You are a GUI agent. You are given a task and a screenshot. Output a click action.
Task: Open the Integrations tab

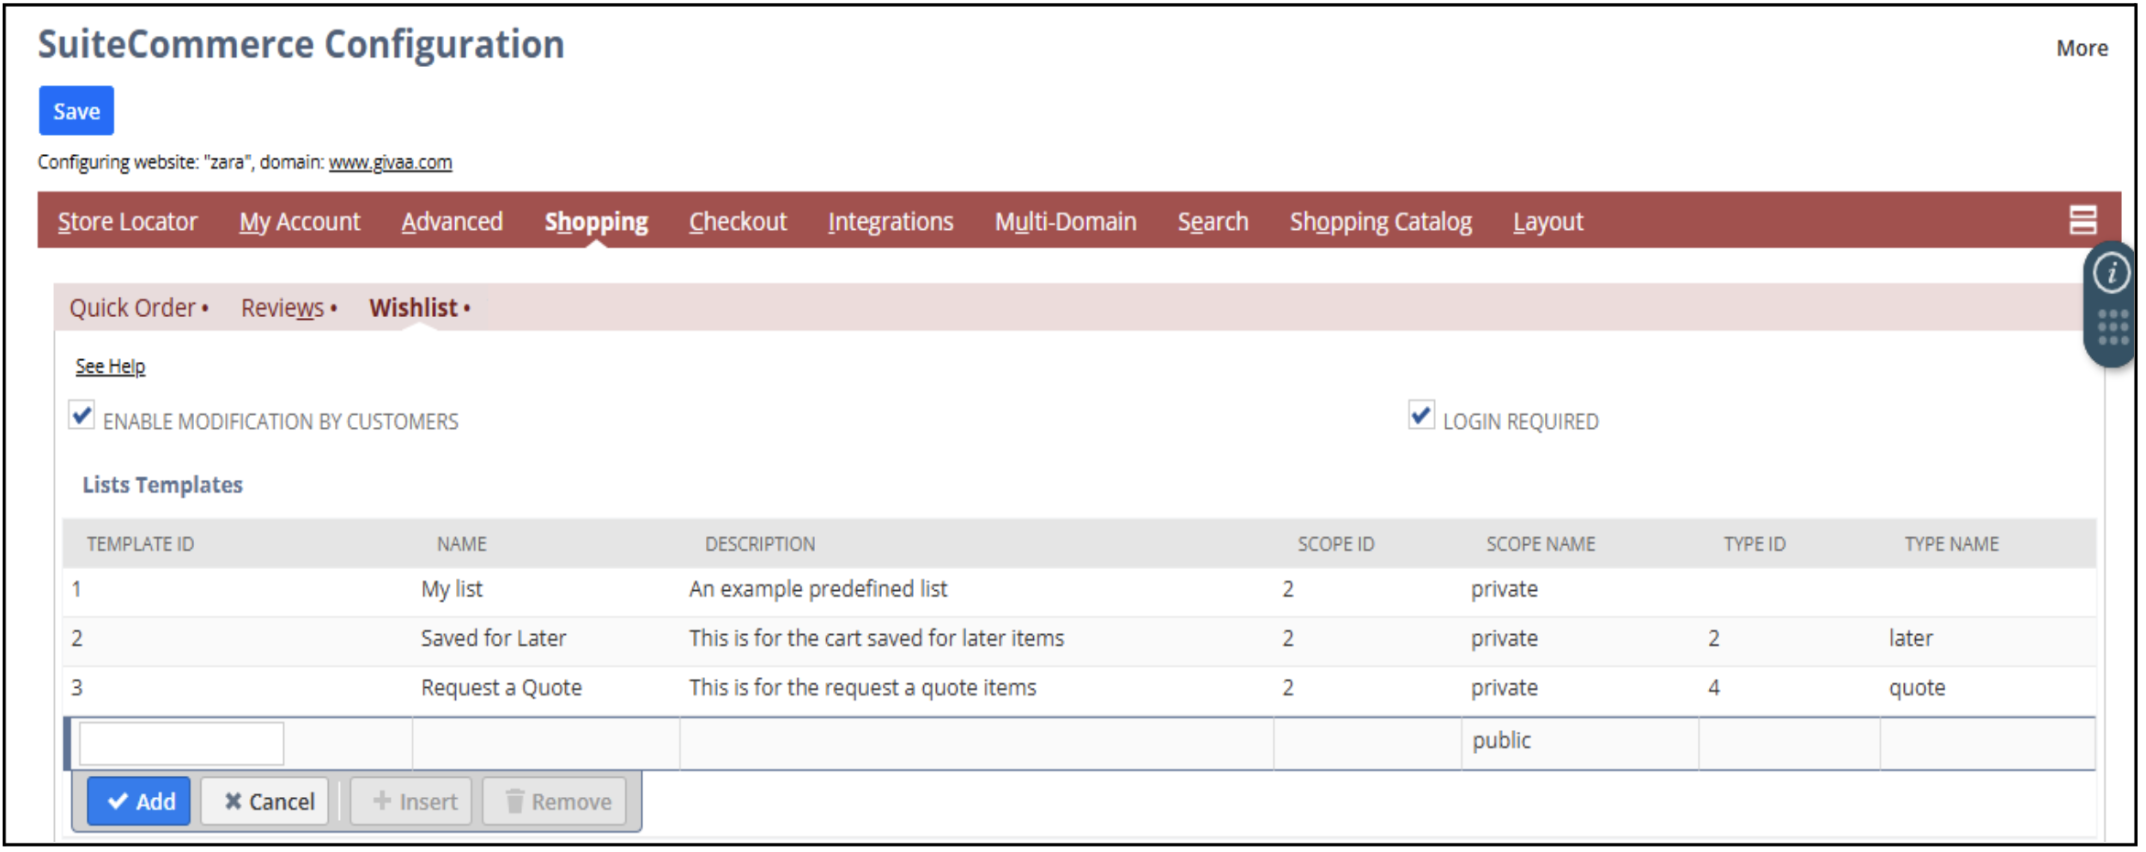[890, 222]
